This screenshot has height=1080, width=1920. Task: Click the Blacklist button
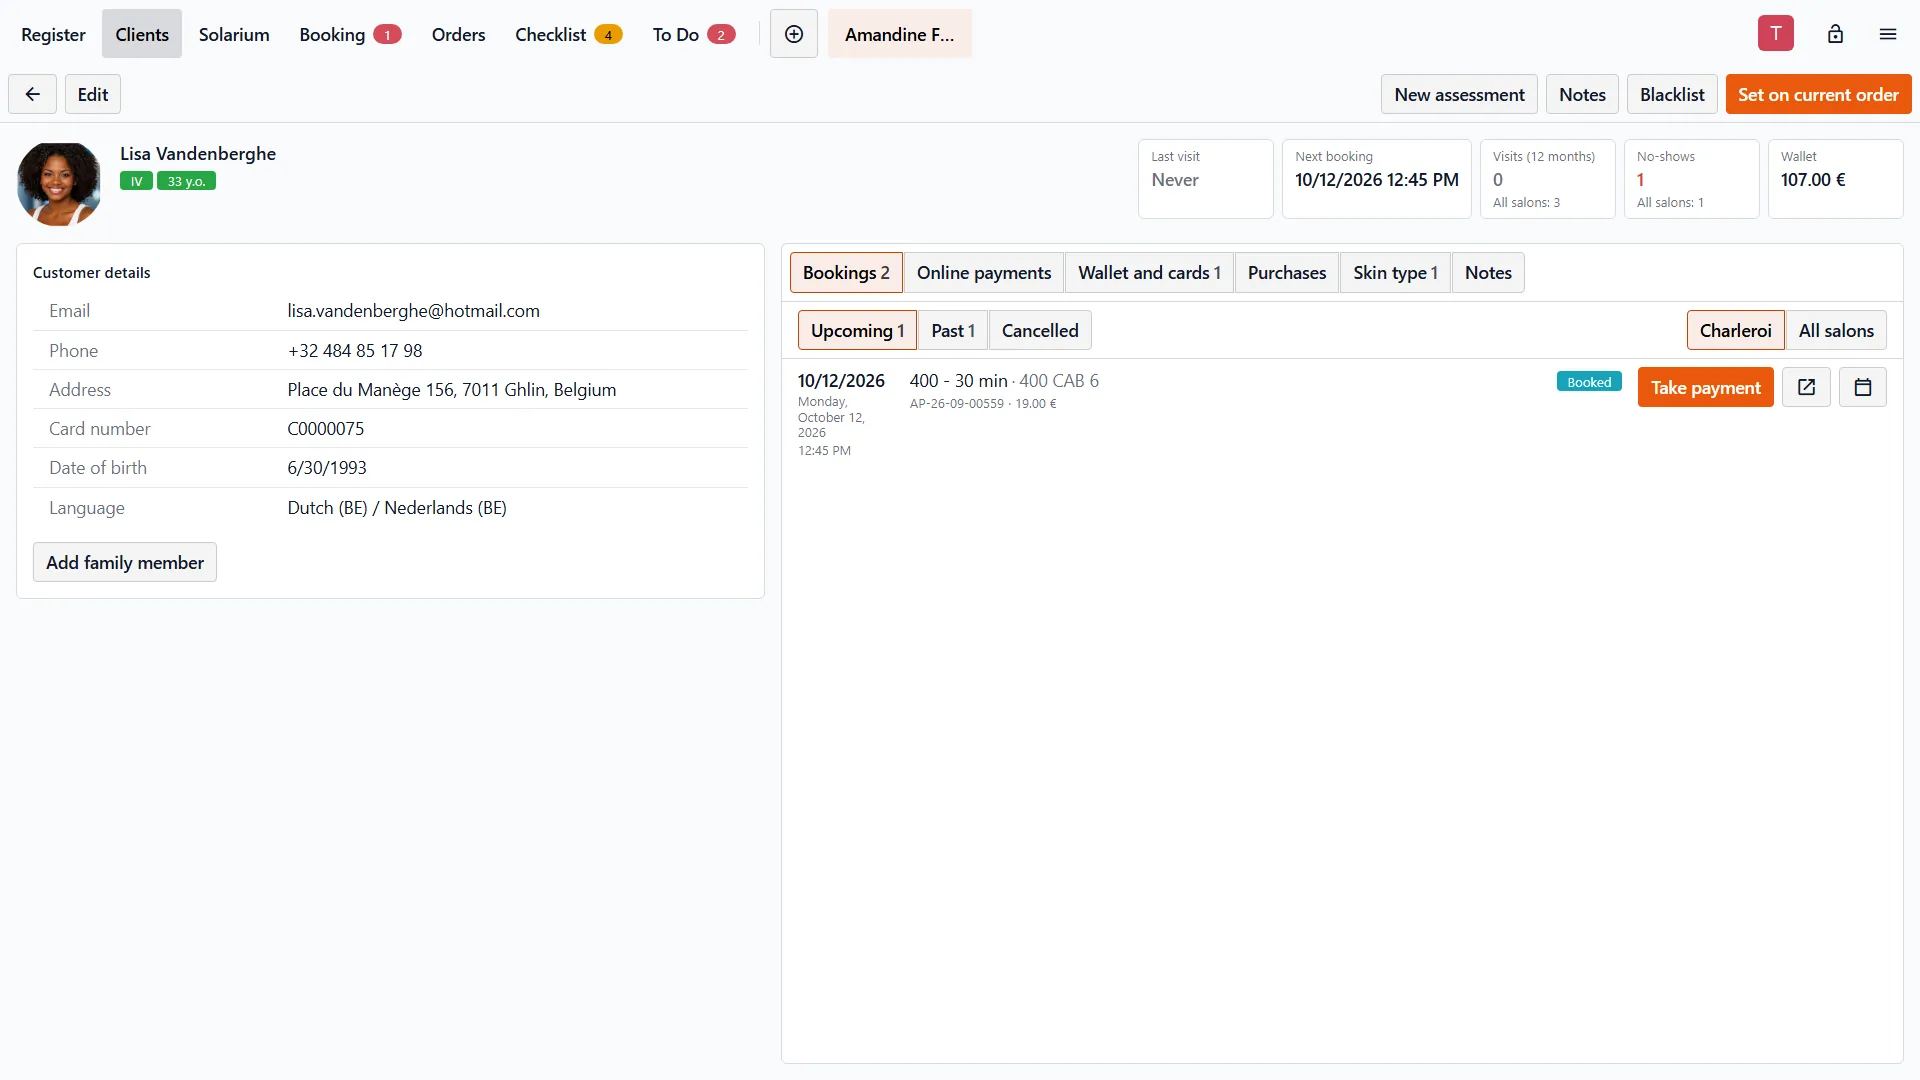(1672, 94)
